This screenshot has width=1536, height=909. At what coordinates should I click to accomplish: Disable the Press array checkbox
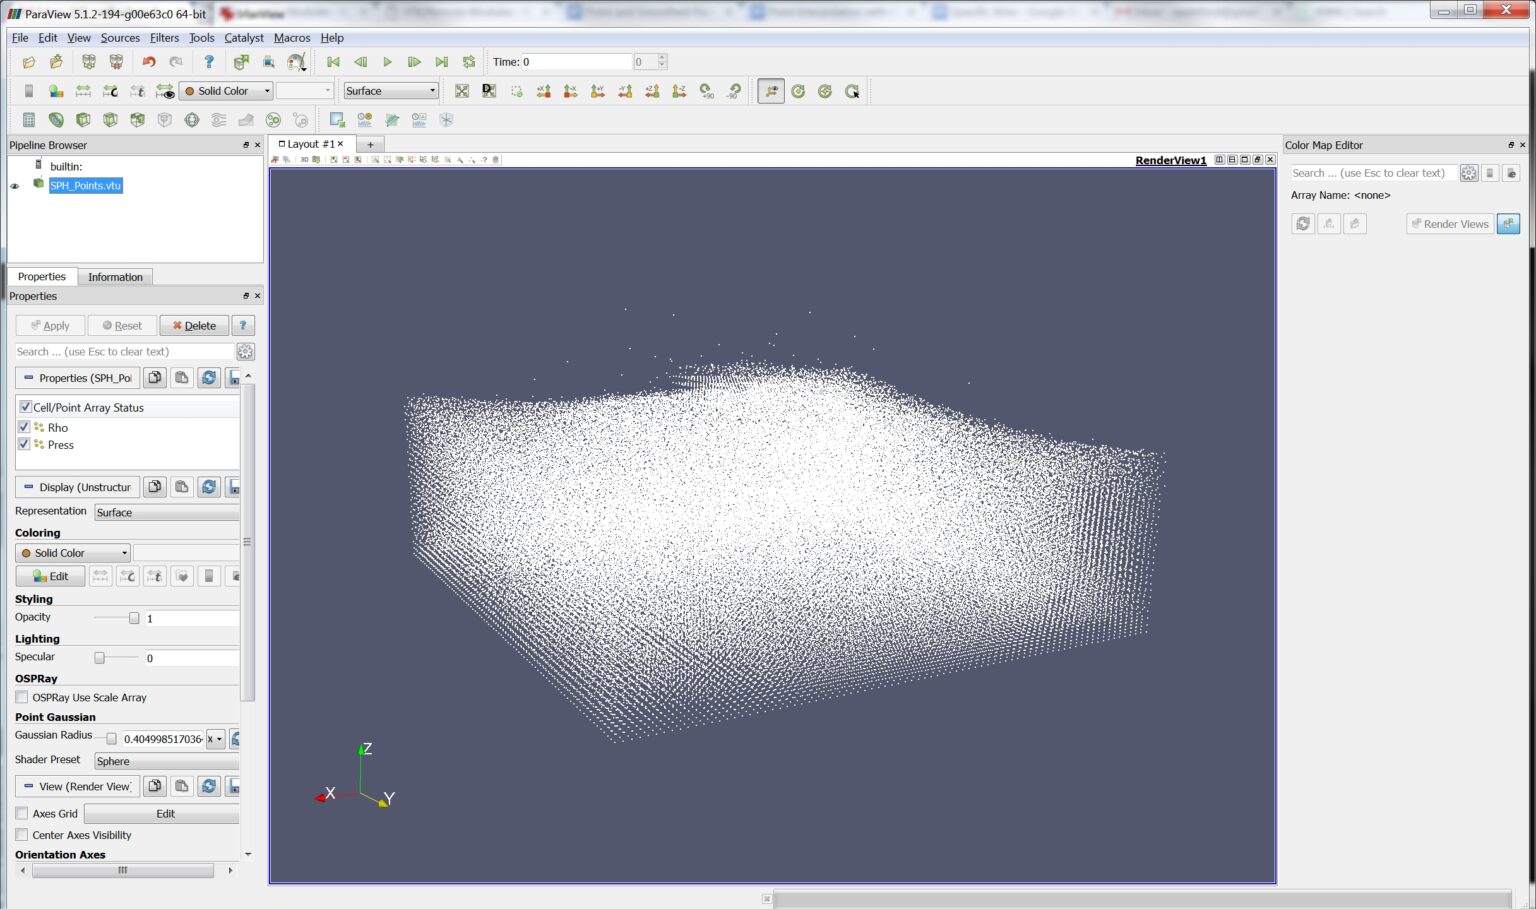pyautogui.click(x=23, y=444)
